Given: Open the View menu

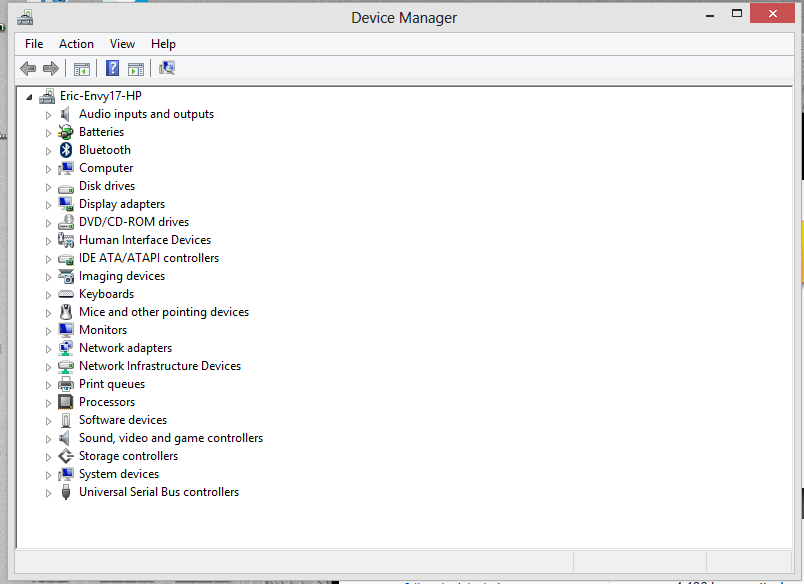Looking at the screenshot, I should (x=122, y=44).
